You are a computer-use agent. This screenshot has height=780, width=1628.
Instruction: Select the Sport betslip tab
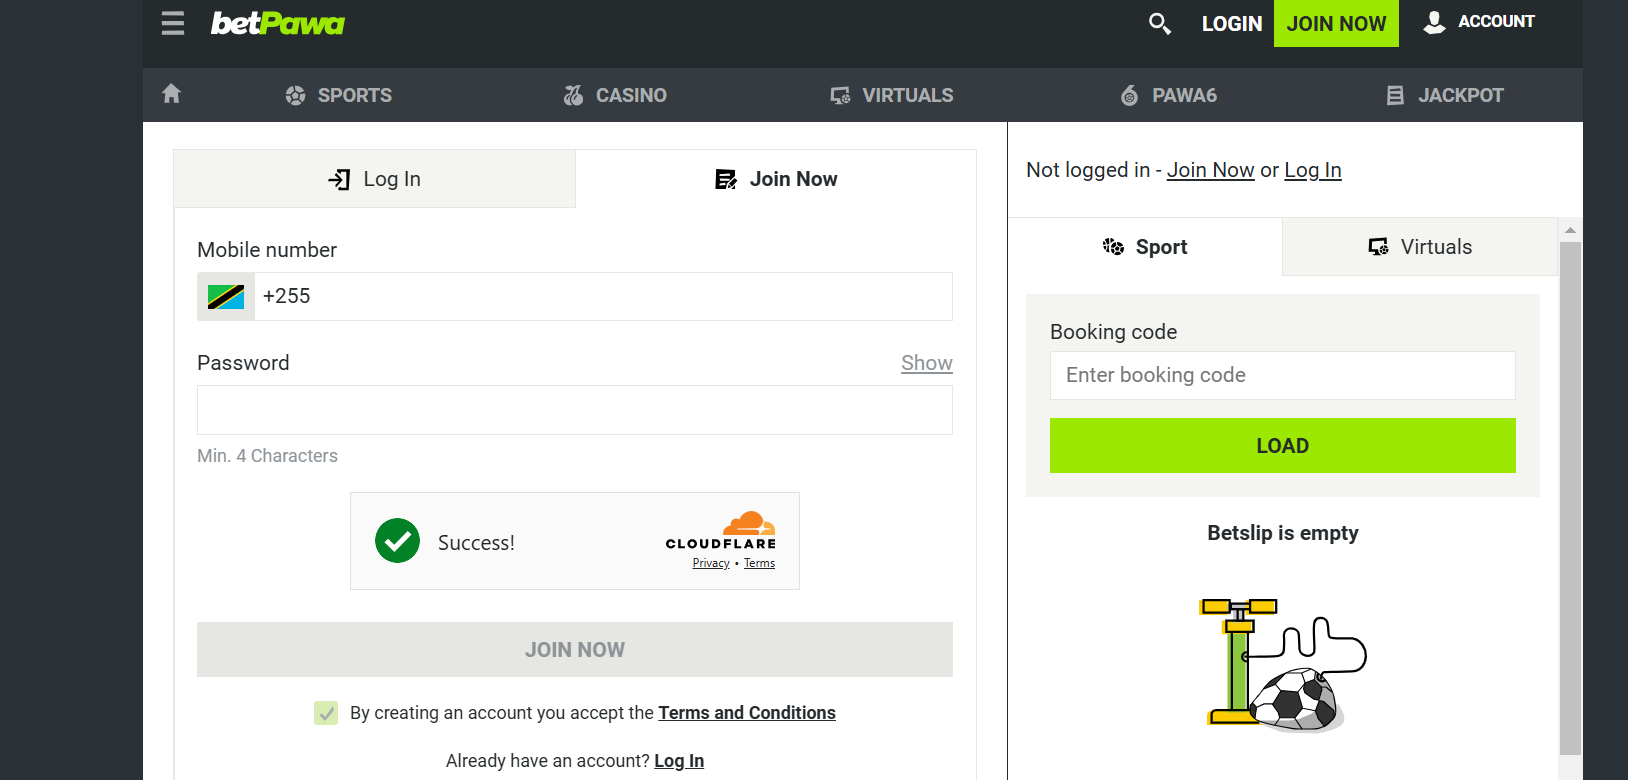[1145, 247]
